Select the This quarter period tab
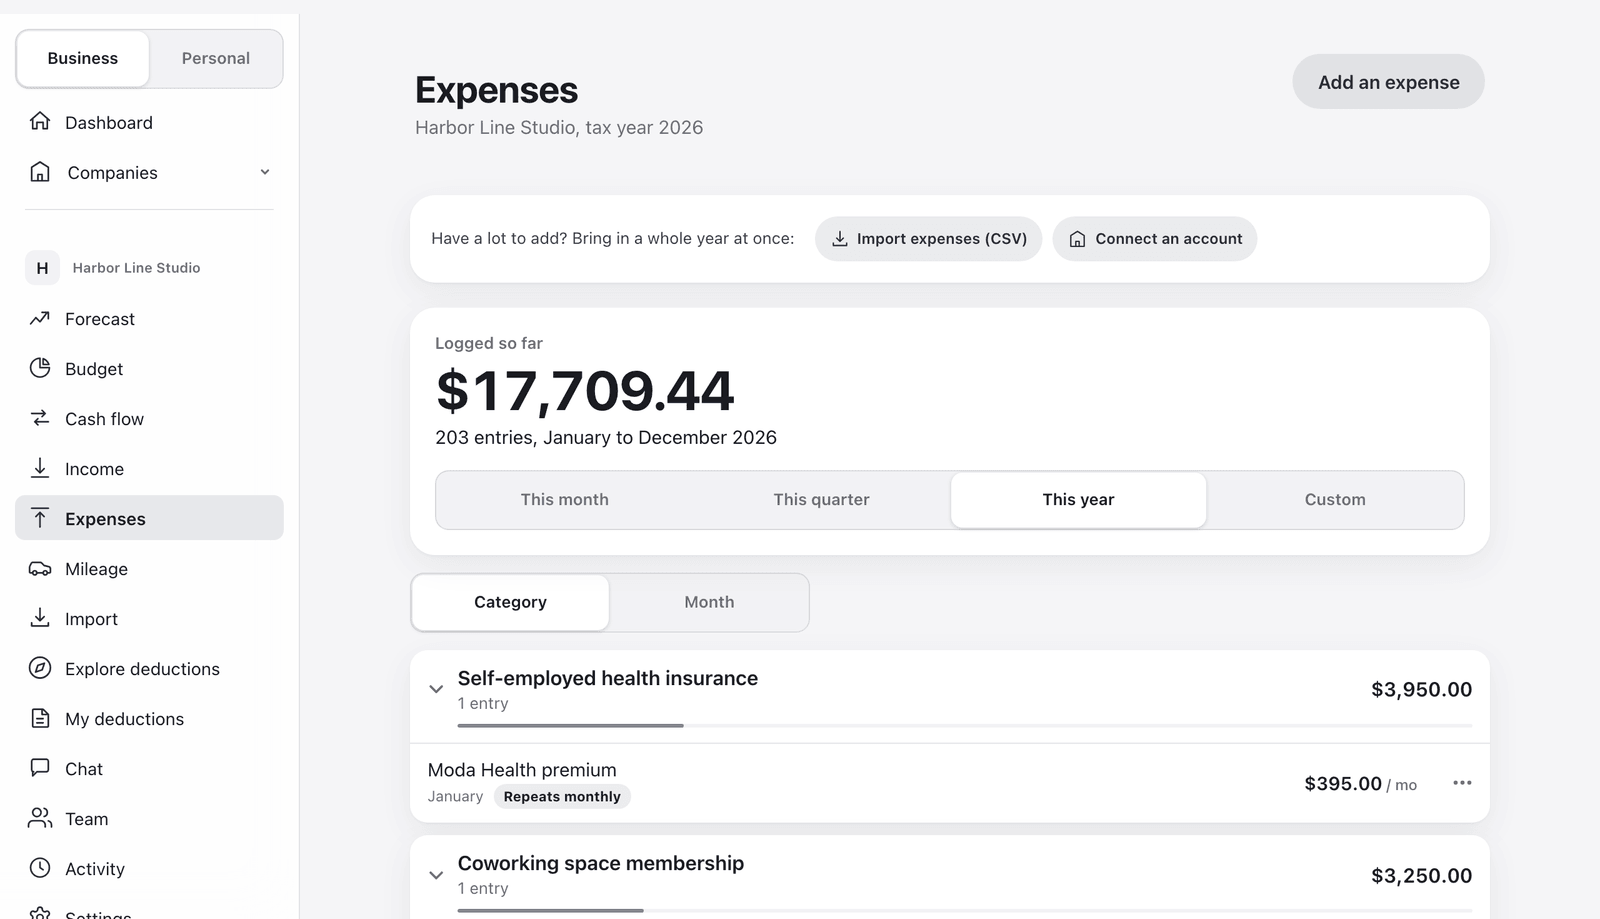 pyautogui.click(x=821, y=499)
